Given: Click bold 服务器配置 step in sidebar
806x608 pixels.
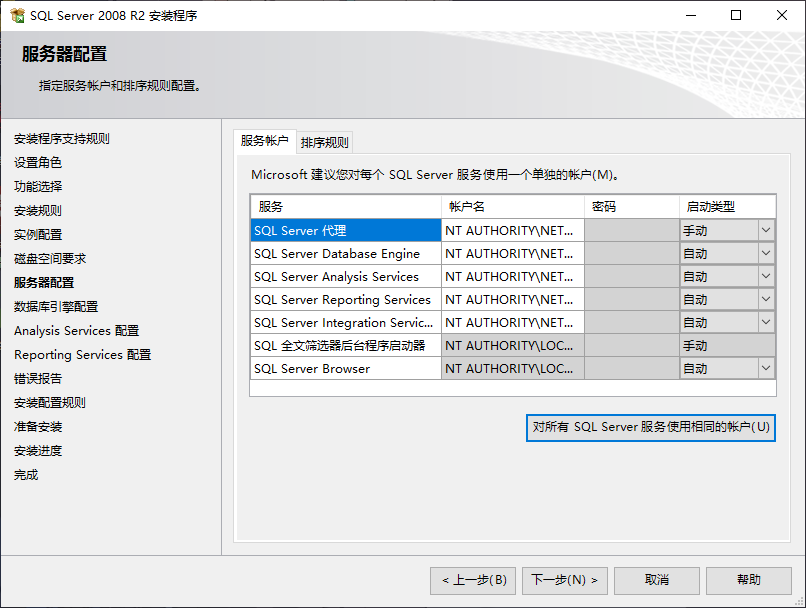Looking at the screenshot, I should [x=44, y=283].
